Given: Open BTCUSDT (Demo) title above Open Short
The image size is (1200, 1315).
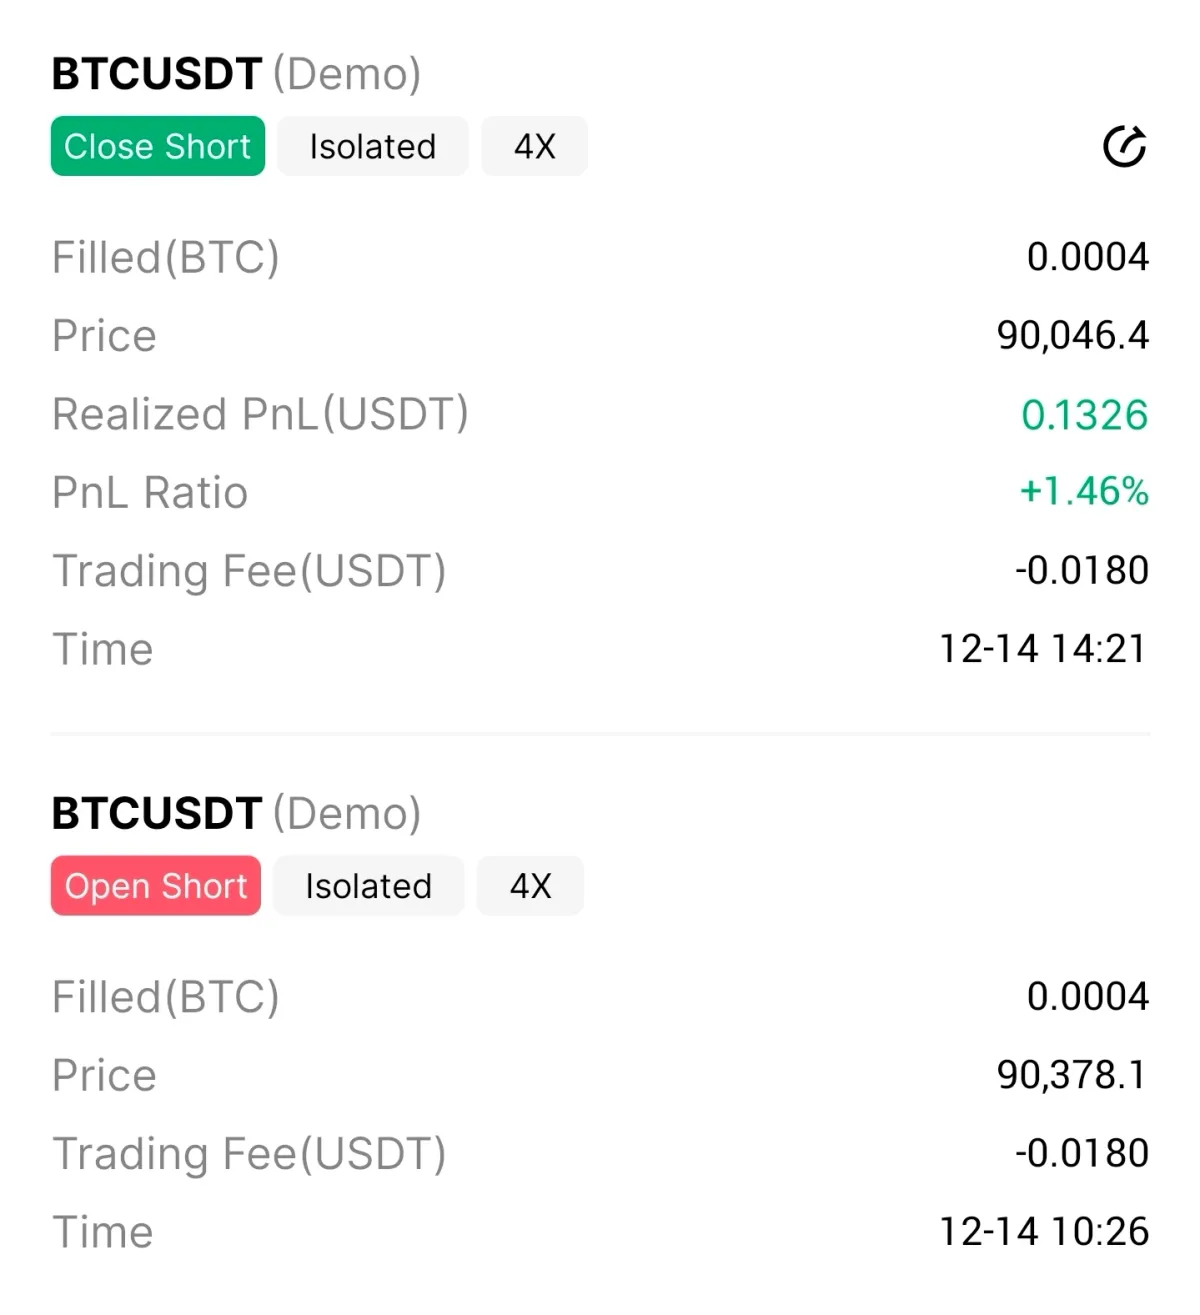Looking at the screenshot, I should point(236,814).
